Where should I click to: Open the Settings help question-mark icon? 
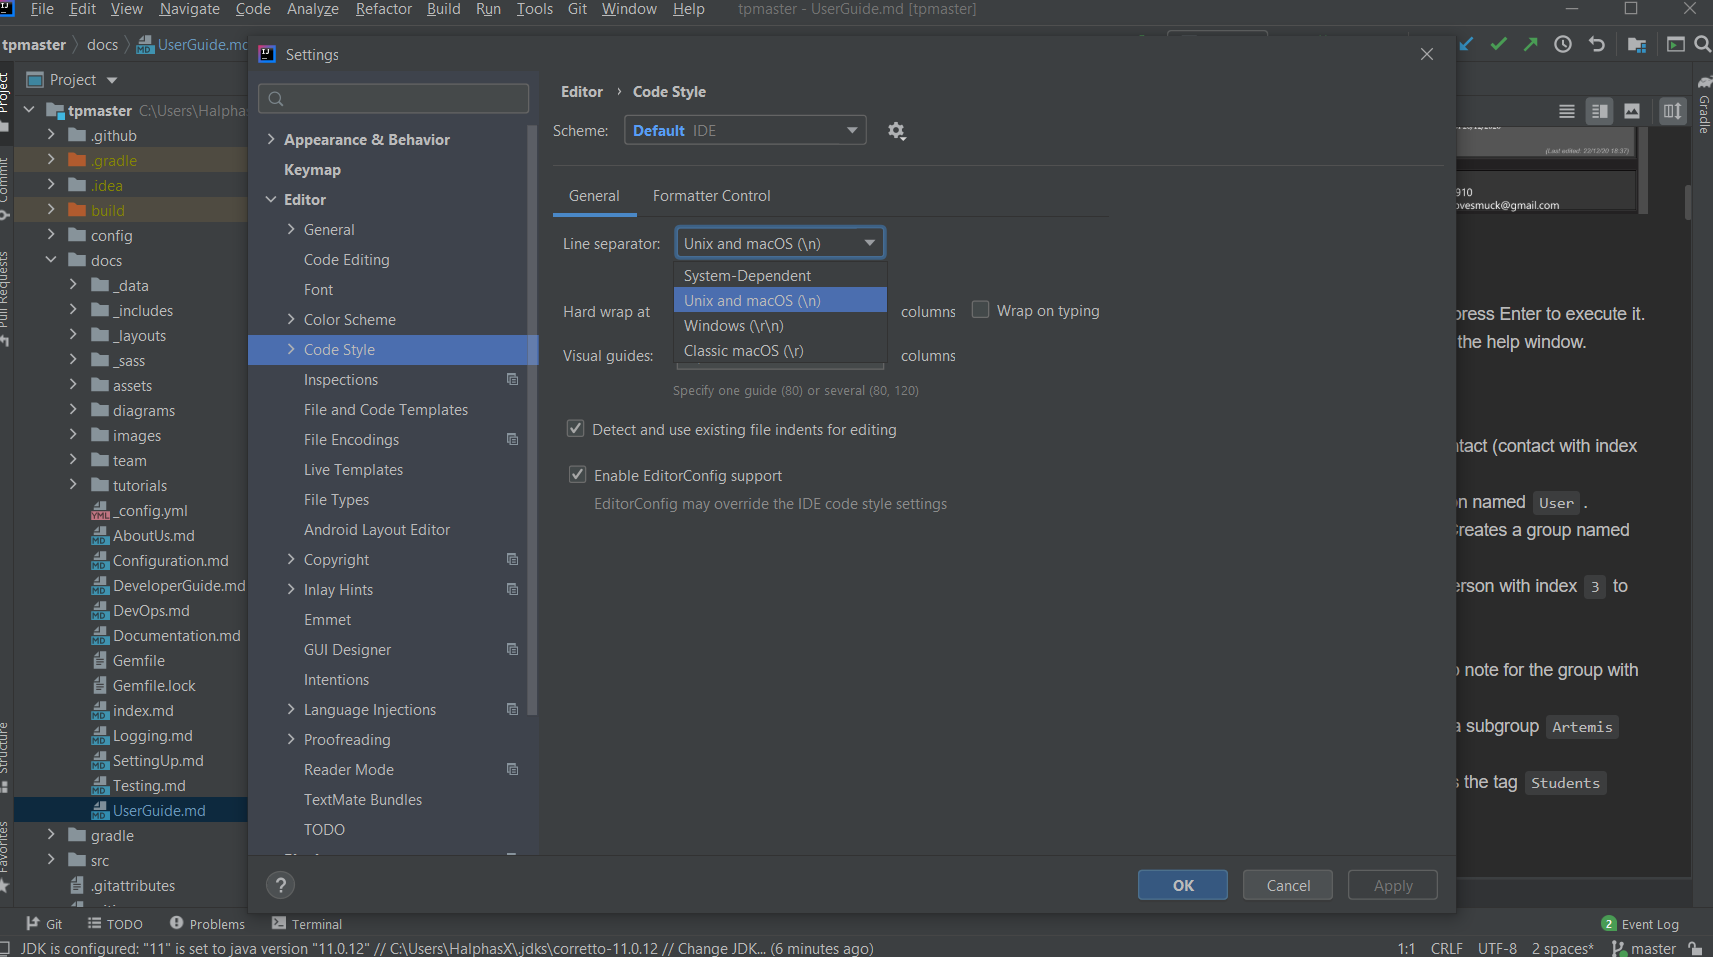pos(281,885)
